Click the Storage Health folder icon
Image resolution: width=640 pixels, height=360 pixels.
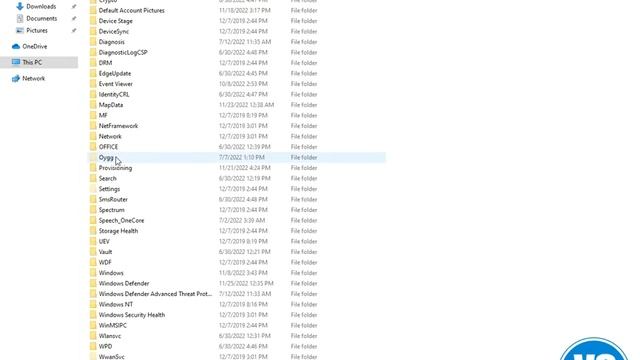[x=93, y=231]
